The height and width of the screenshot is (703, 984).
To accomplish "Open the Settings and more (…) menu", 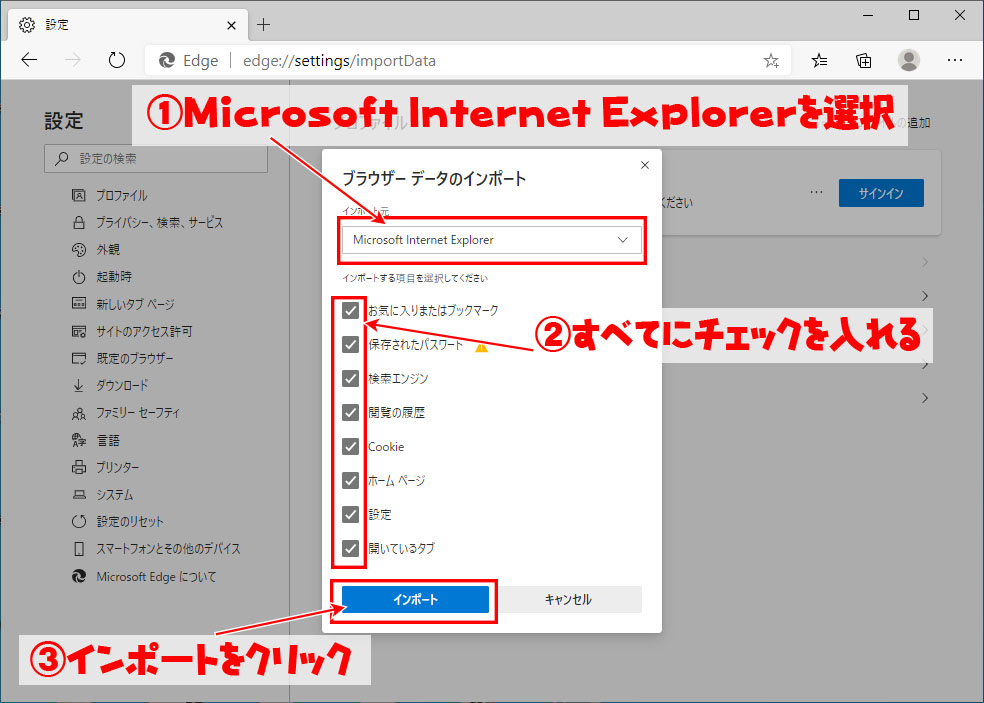I will click(955, 60).
